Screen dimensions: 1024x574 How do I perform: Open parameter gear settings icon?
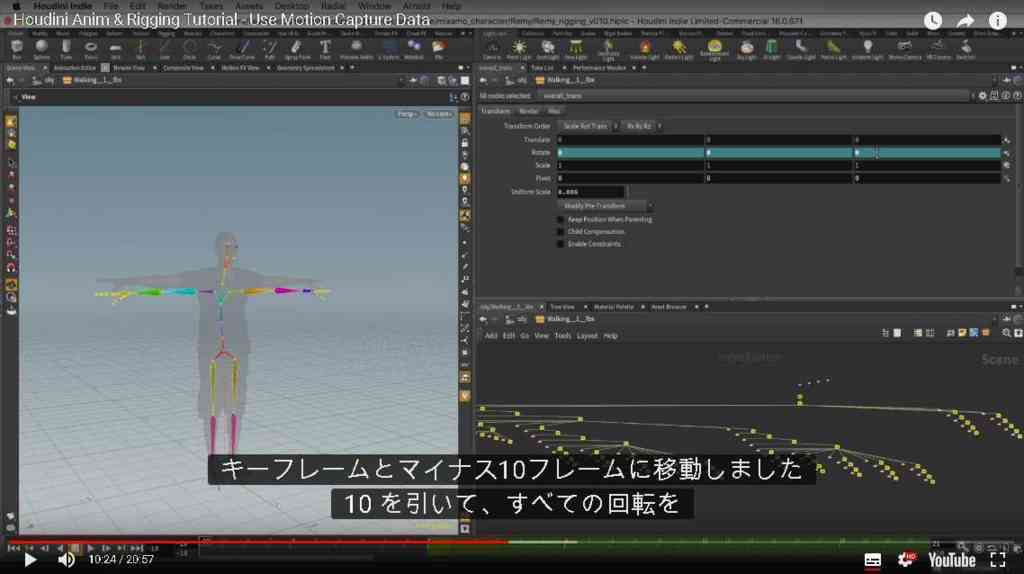tap(982, 95)
